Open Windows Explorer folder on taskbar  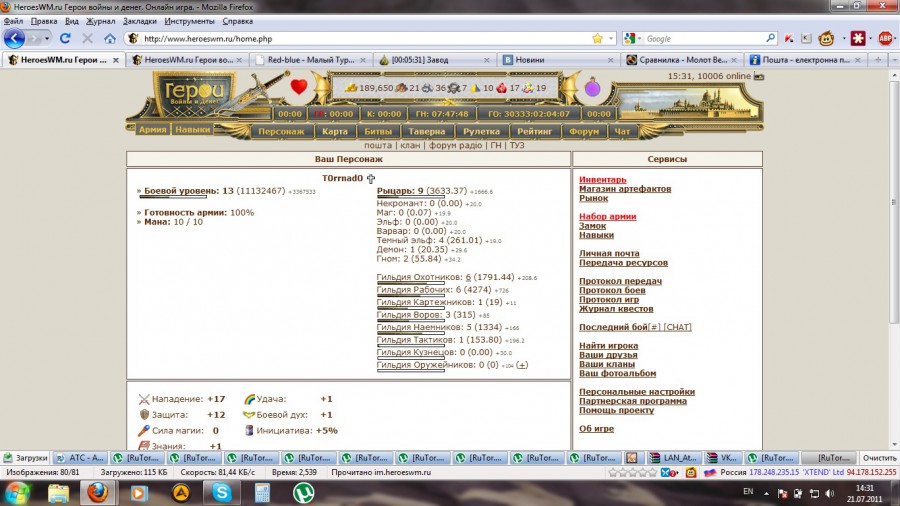(x=58, y=493)
